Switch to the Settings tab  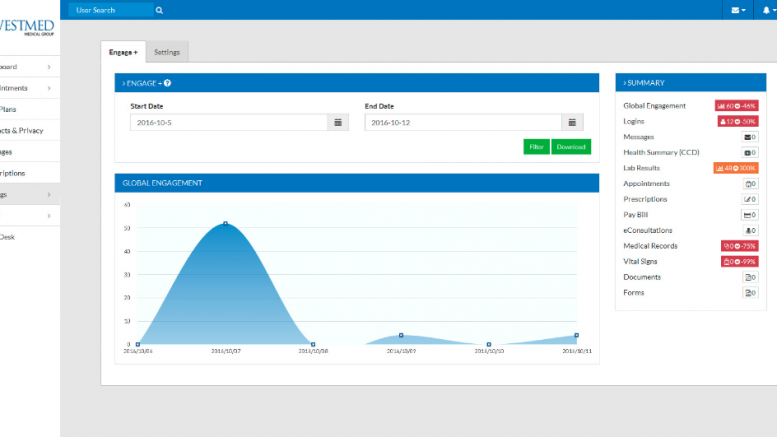(x=167, y=52)
